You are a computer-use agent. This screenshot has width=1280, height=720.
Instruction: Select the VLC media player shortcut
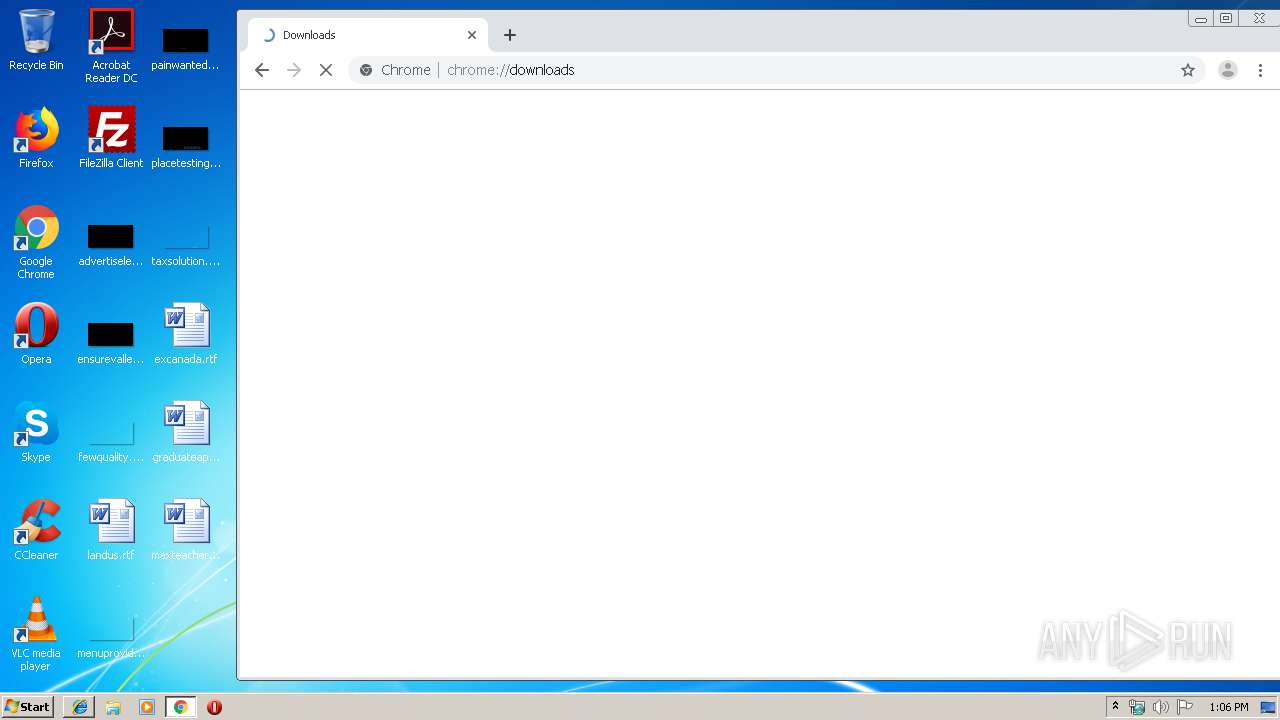tap(36, 634)
